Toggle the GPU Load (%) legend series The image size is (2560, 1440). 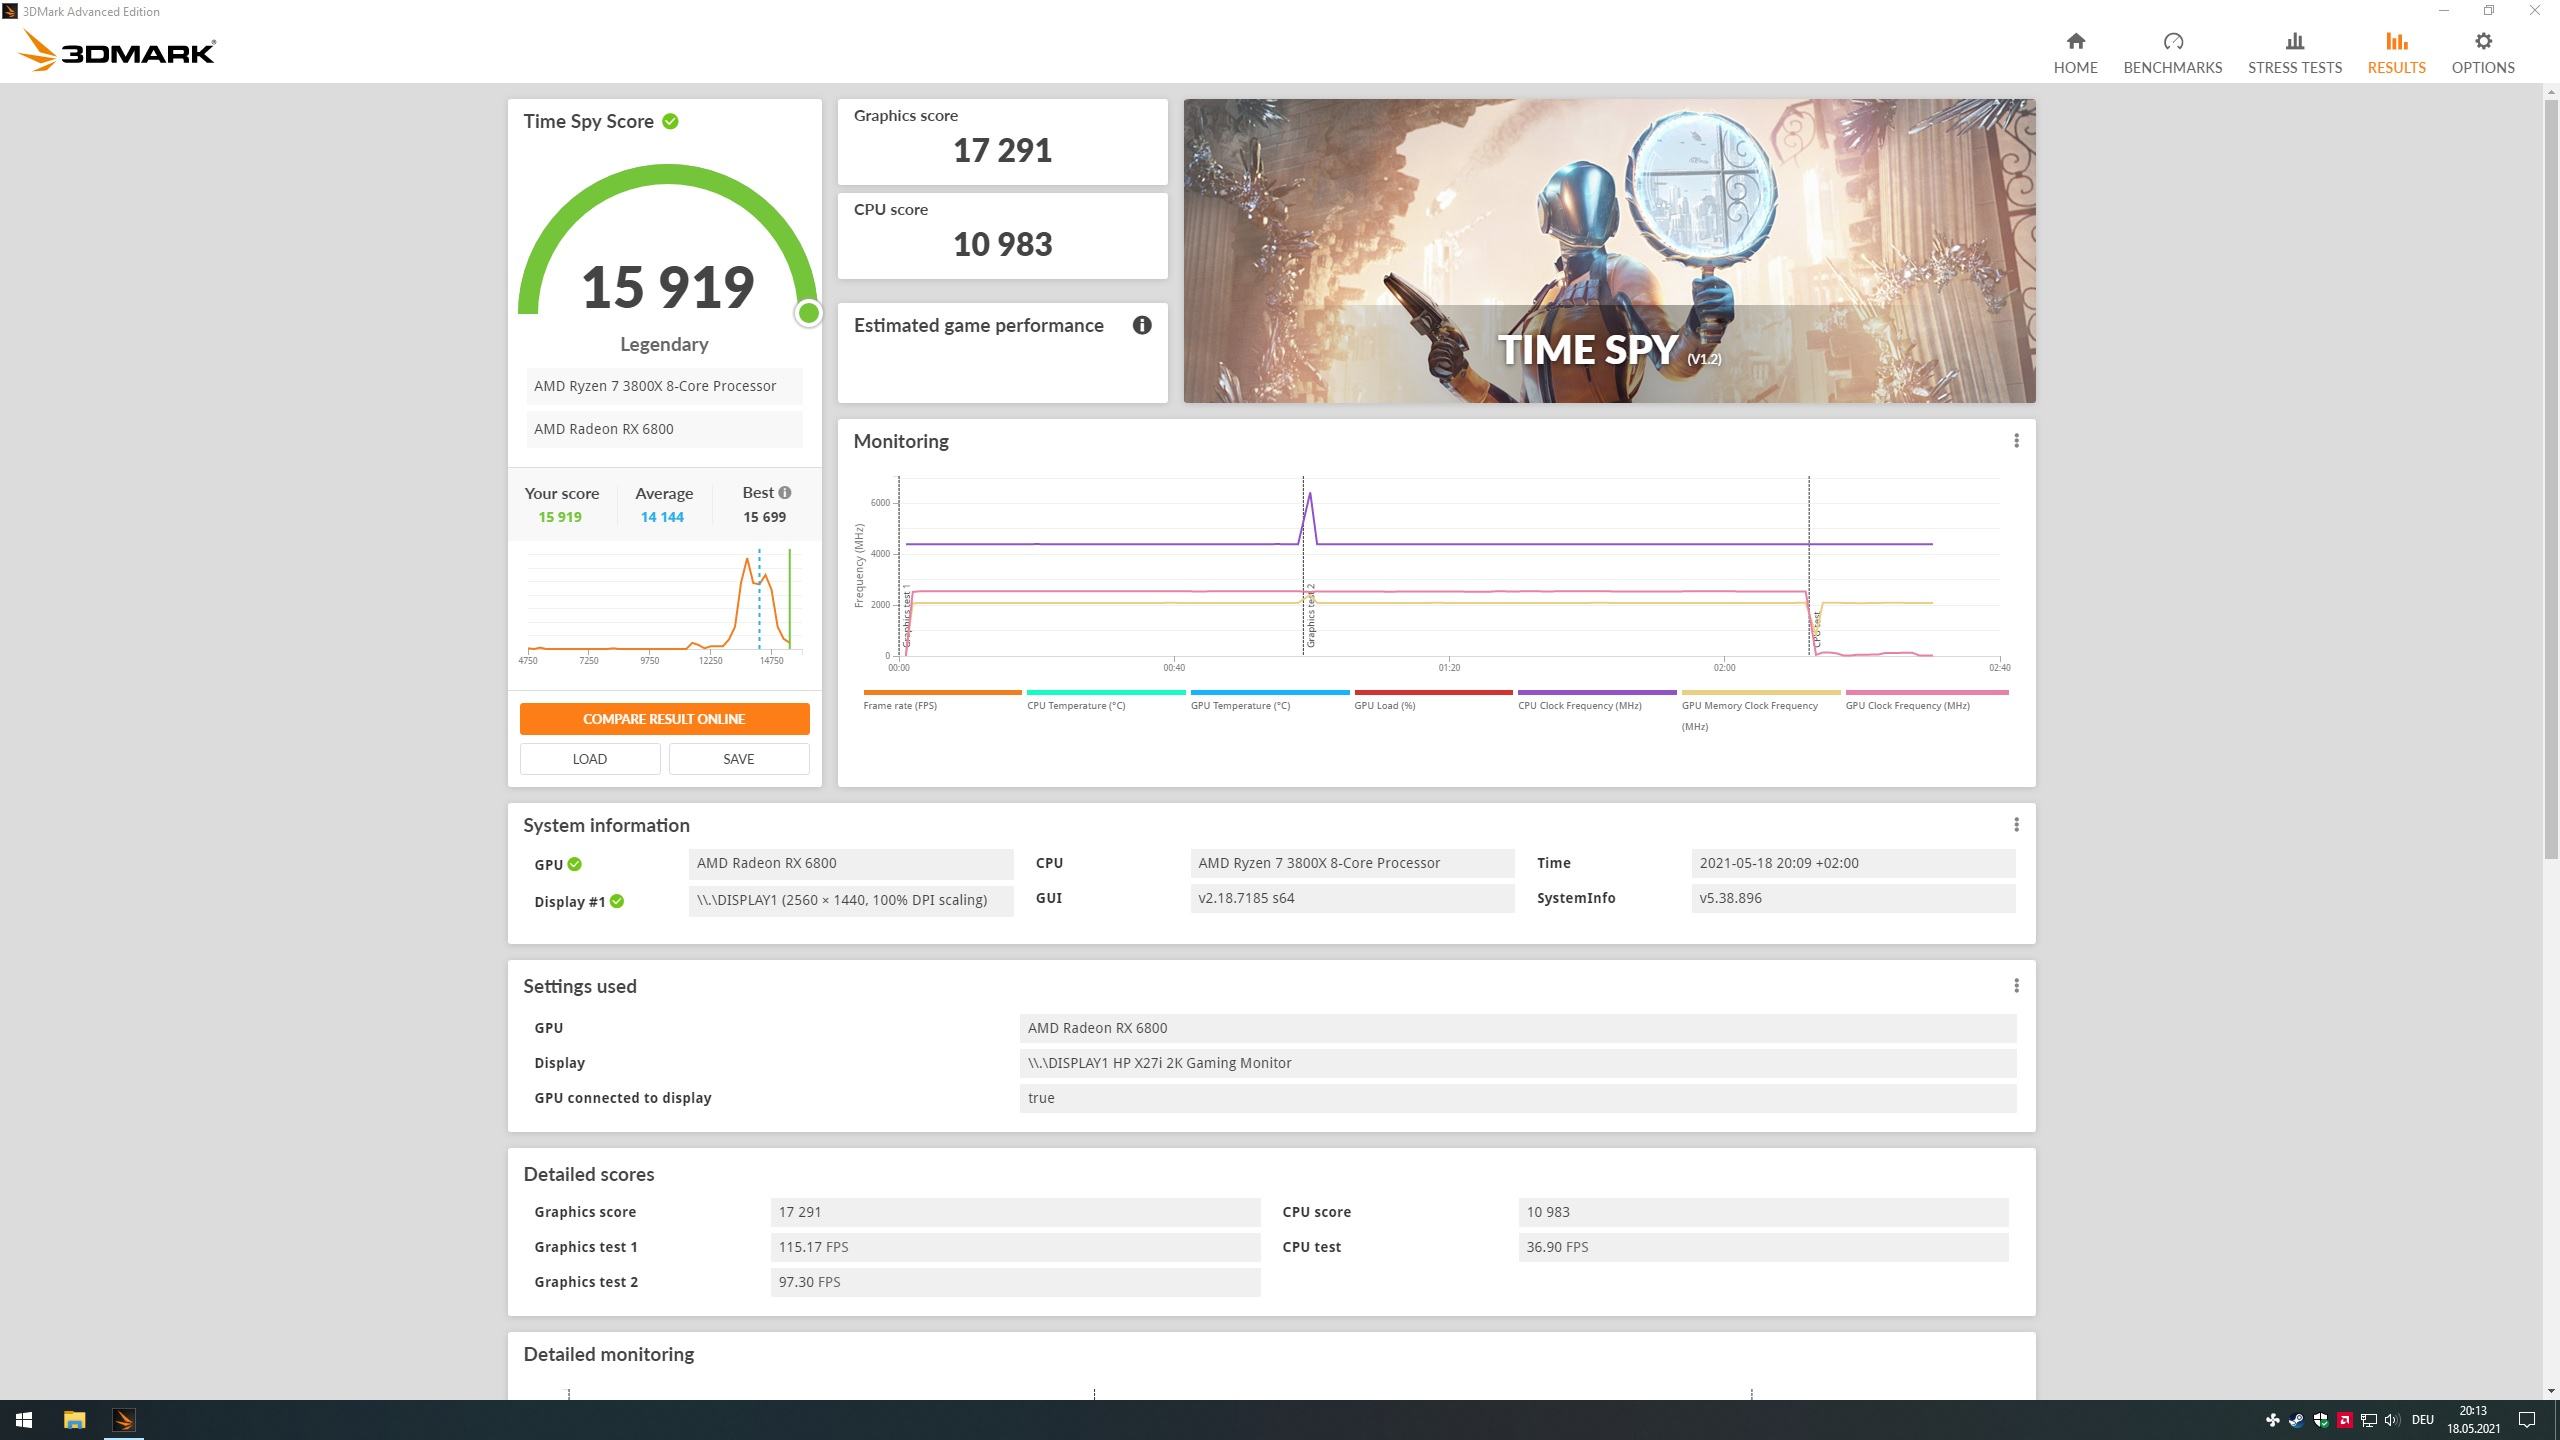tap(1384, 705)
